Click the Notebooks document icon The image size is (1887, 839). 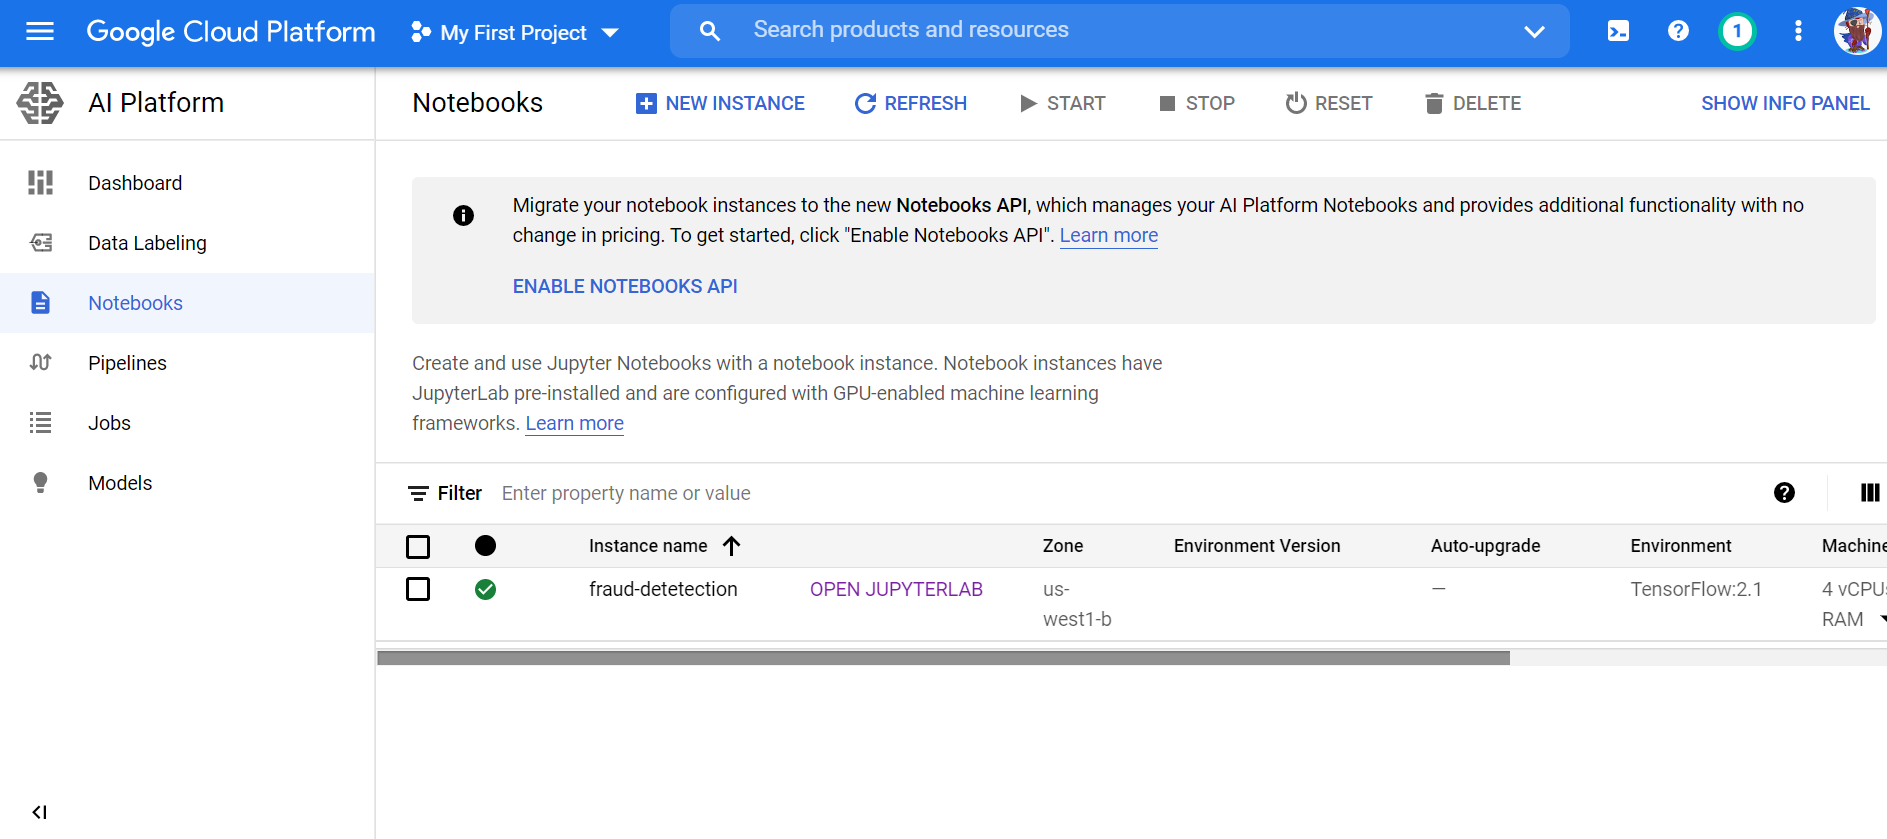point(40,303)
